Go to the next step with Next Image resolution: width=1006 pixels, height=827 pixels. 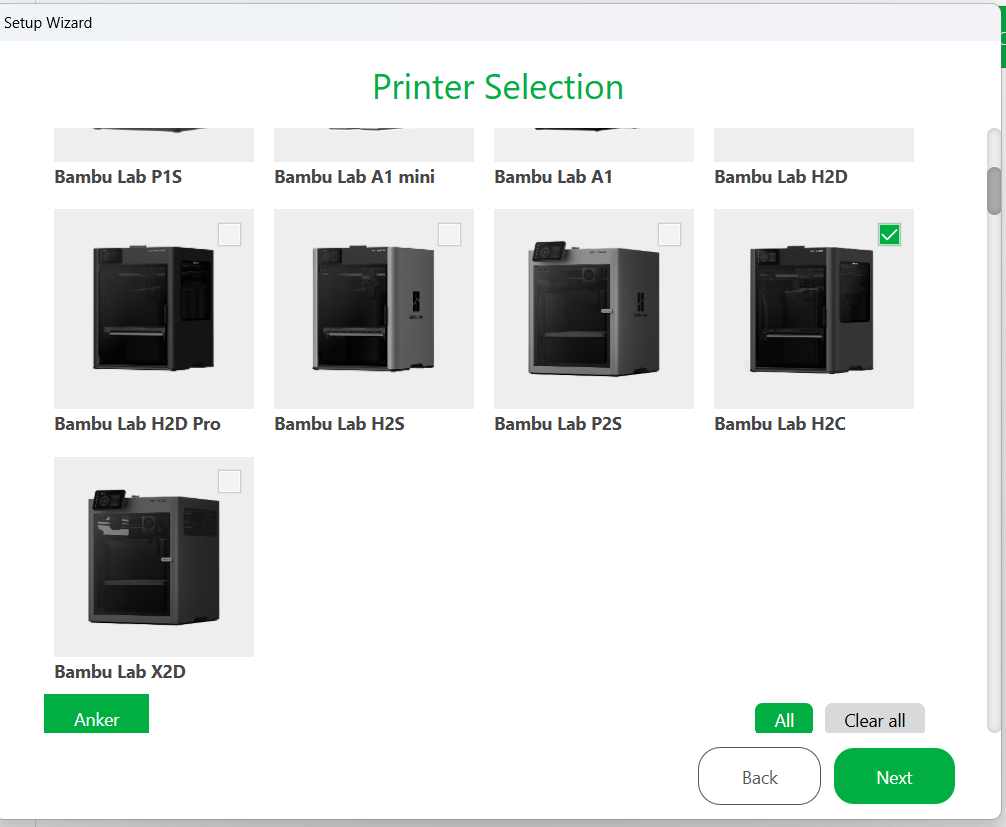[x=894, y=776]
